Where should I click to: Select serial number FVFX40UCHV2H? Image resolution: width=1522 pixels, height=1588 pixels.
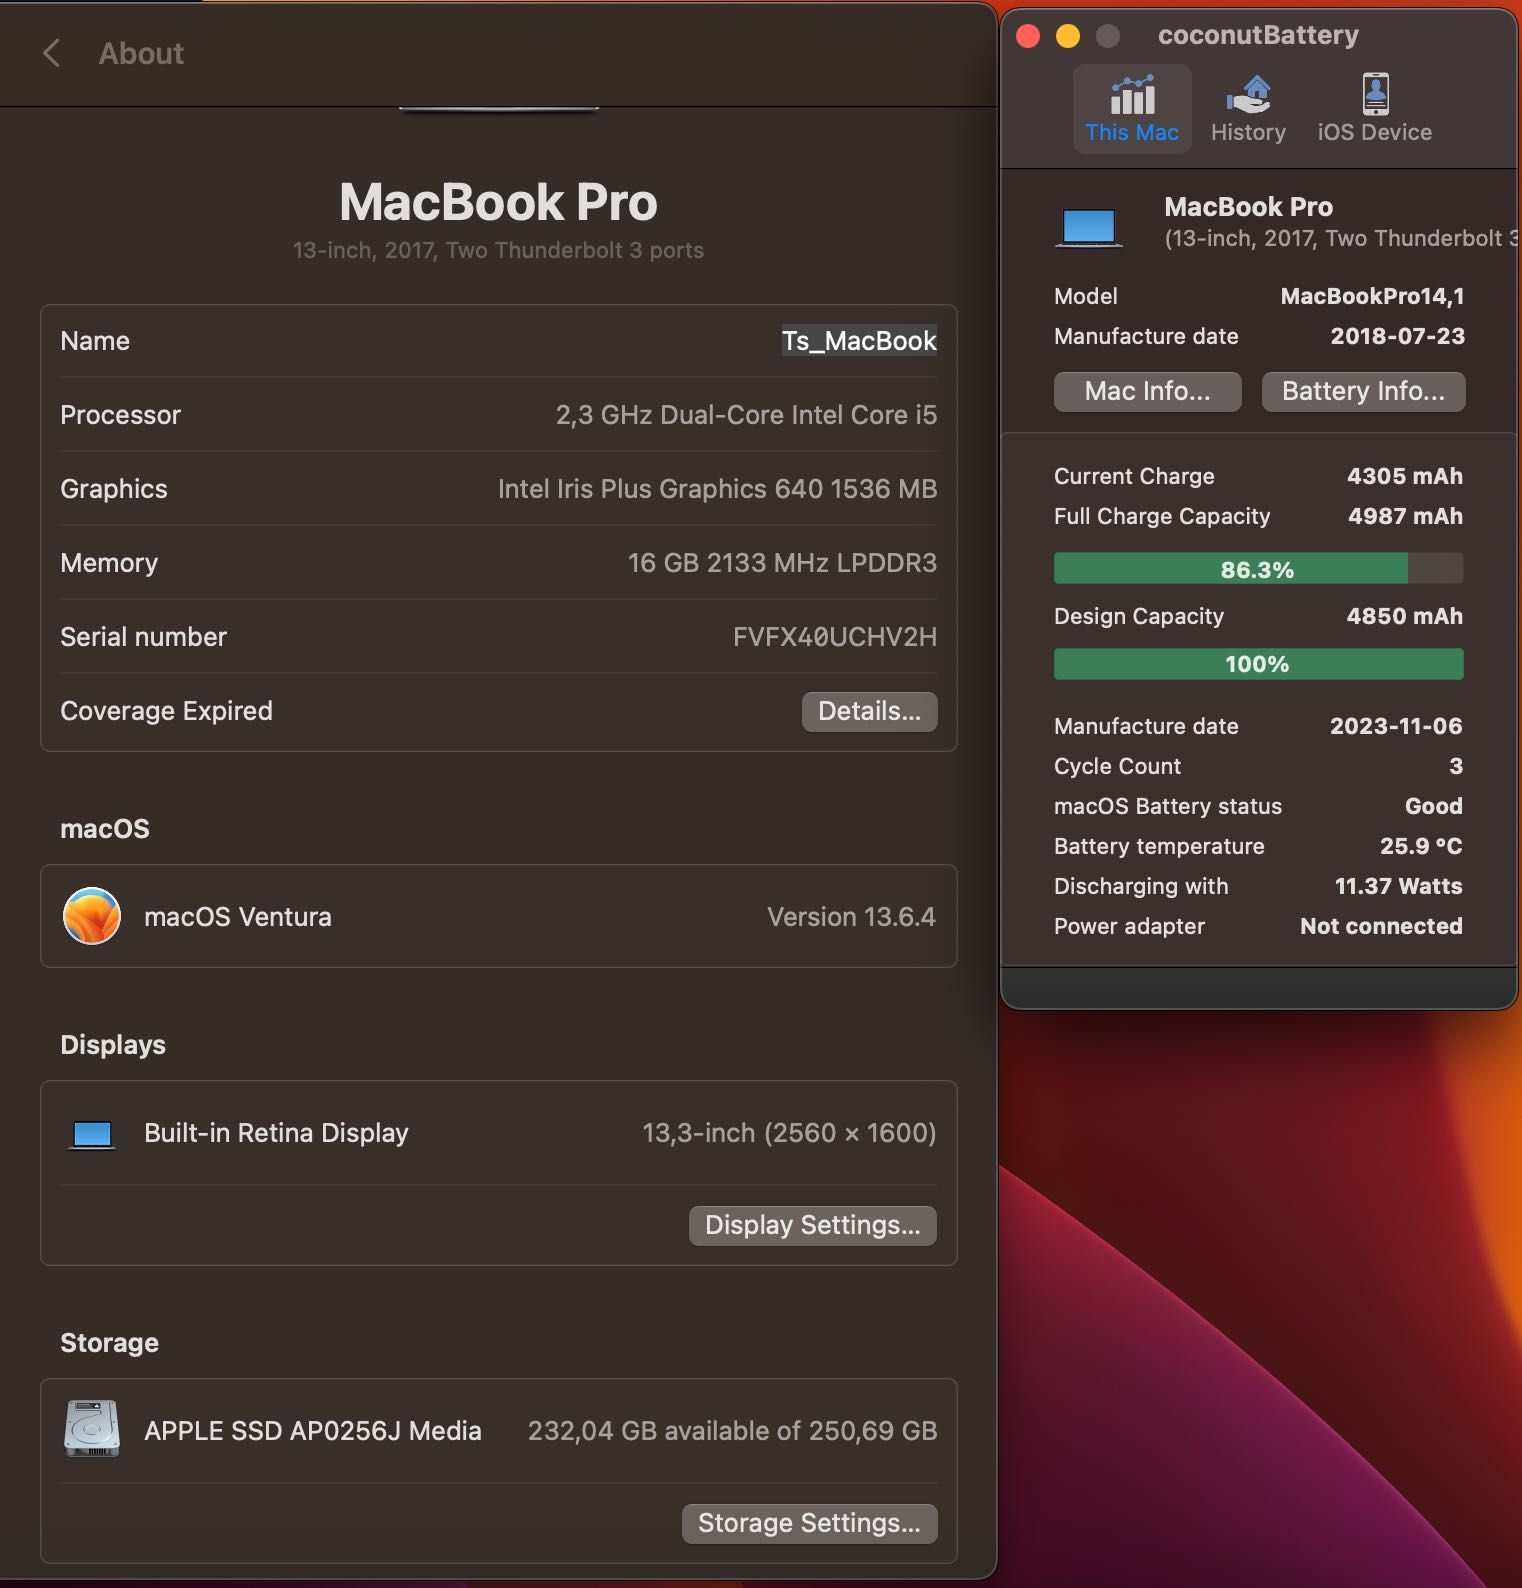pos(834,637)
